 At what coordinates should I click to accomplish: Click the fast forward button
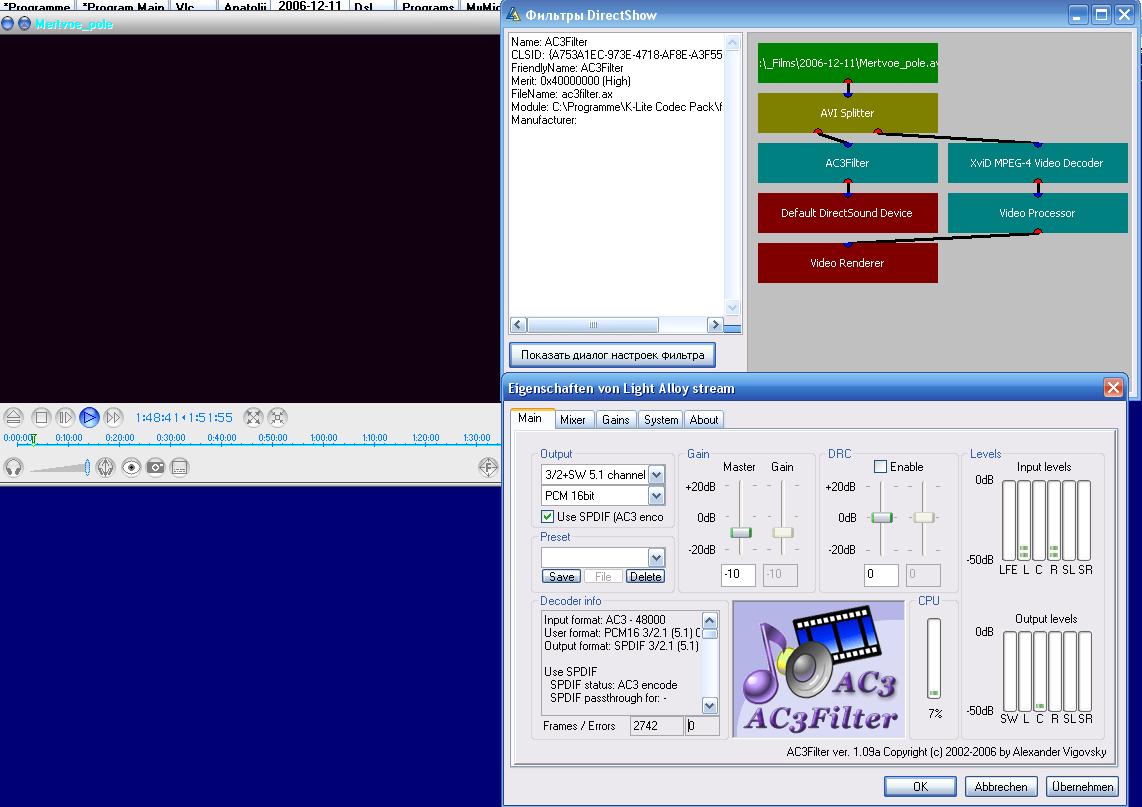click(113, 417)
